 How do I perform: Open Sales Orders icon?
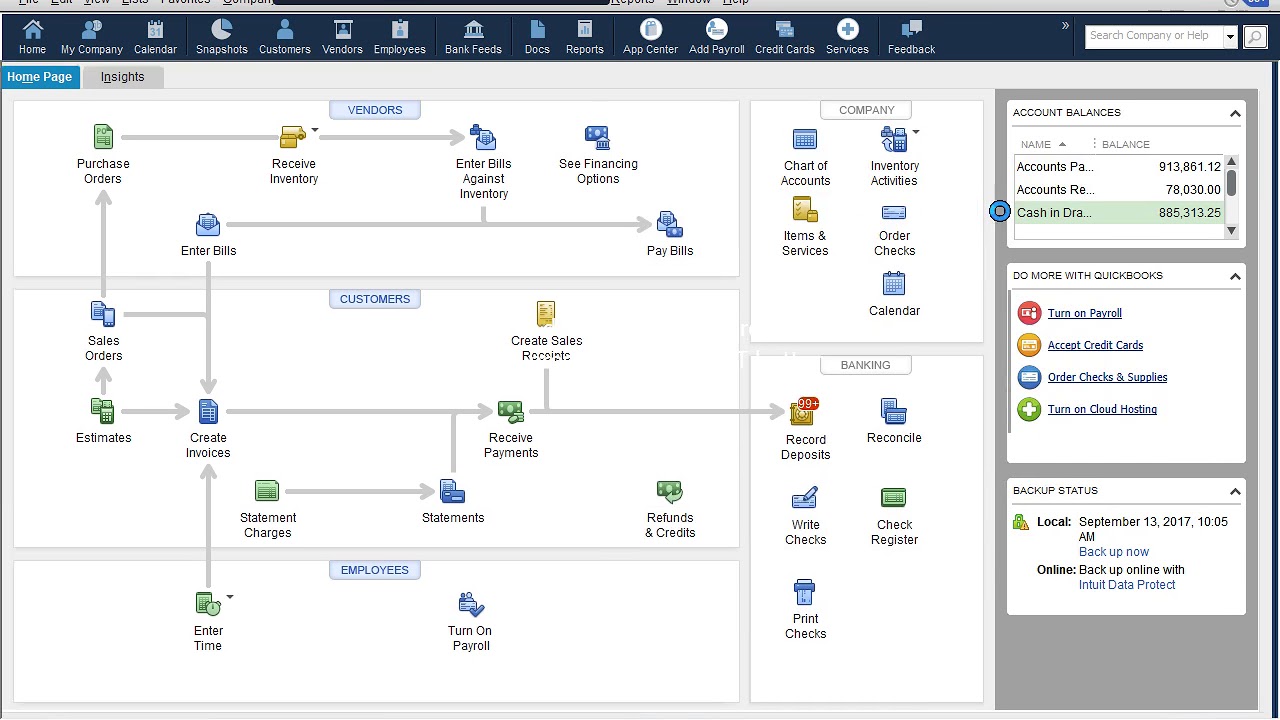point(103,314)
